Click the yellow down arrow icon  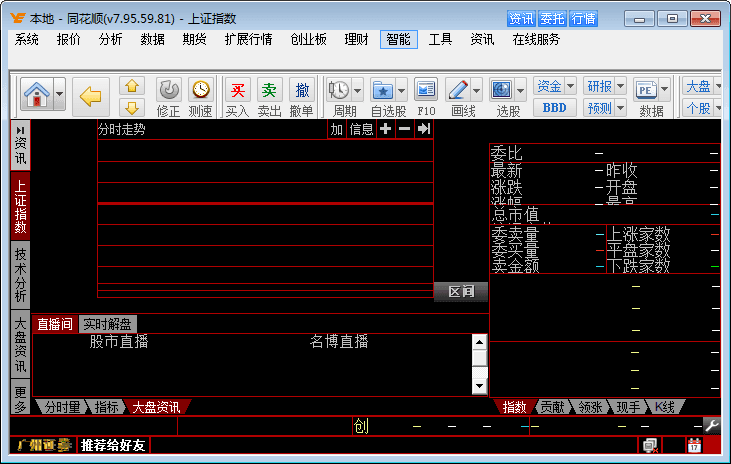132,108
